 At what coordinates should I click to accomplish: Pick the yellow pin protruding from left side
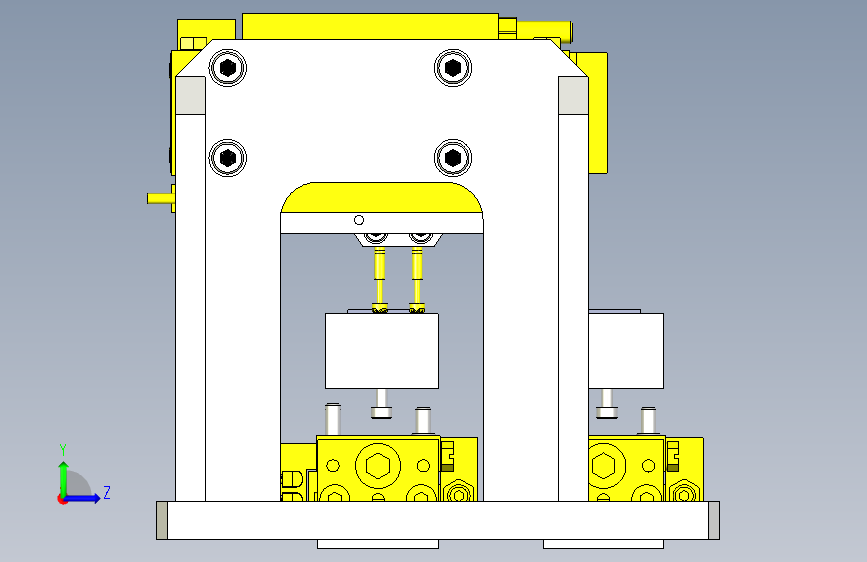click(x=159, y=198)
